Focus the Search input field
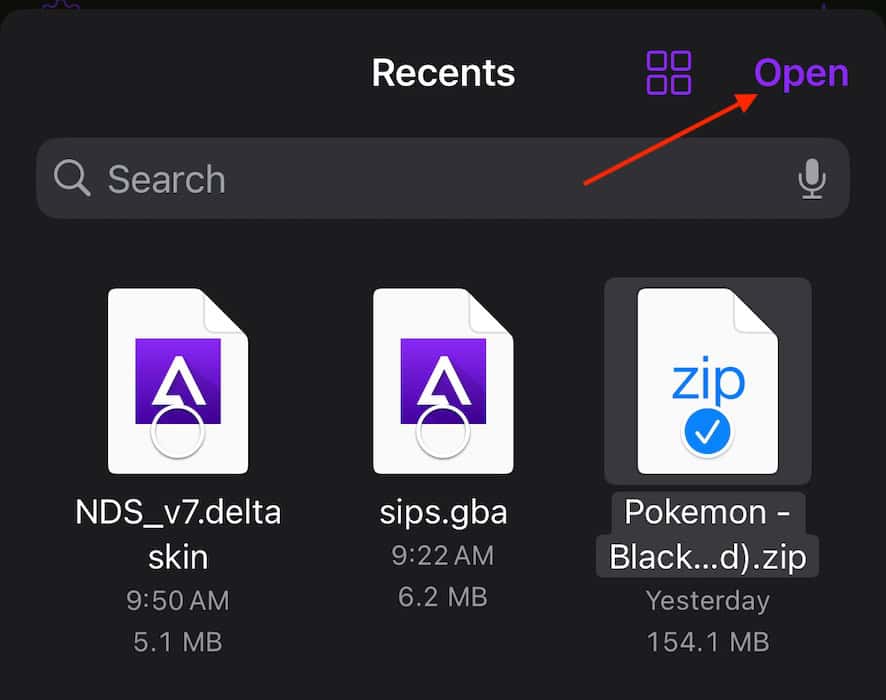The width and height of the screenshot is (886, 700). [440, 180]
